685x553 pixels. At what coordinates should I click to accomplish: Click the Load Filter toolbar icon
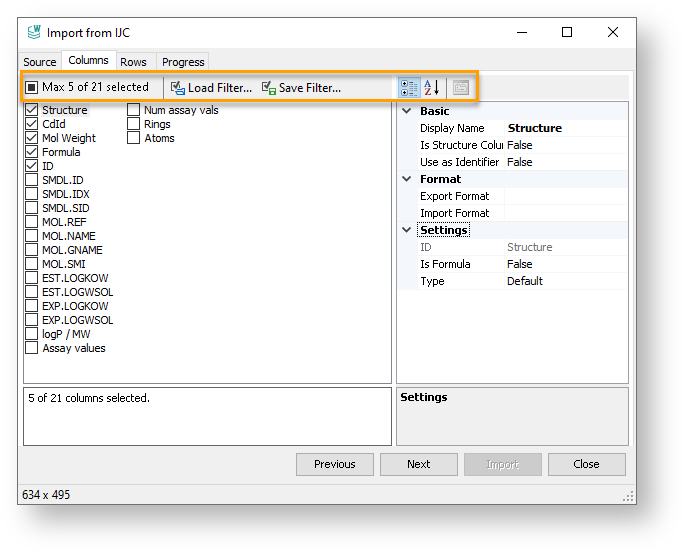[178, 88]
